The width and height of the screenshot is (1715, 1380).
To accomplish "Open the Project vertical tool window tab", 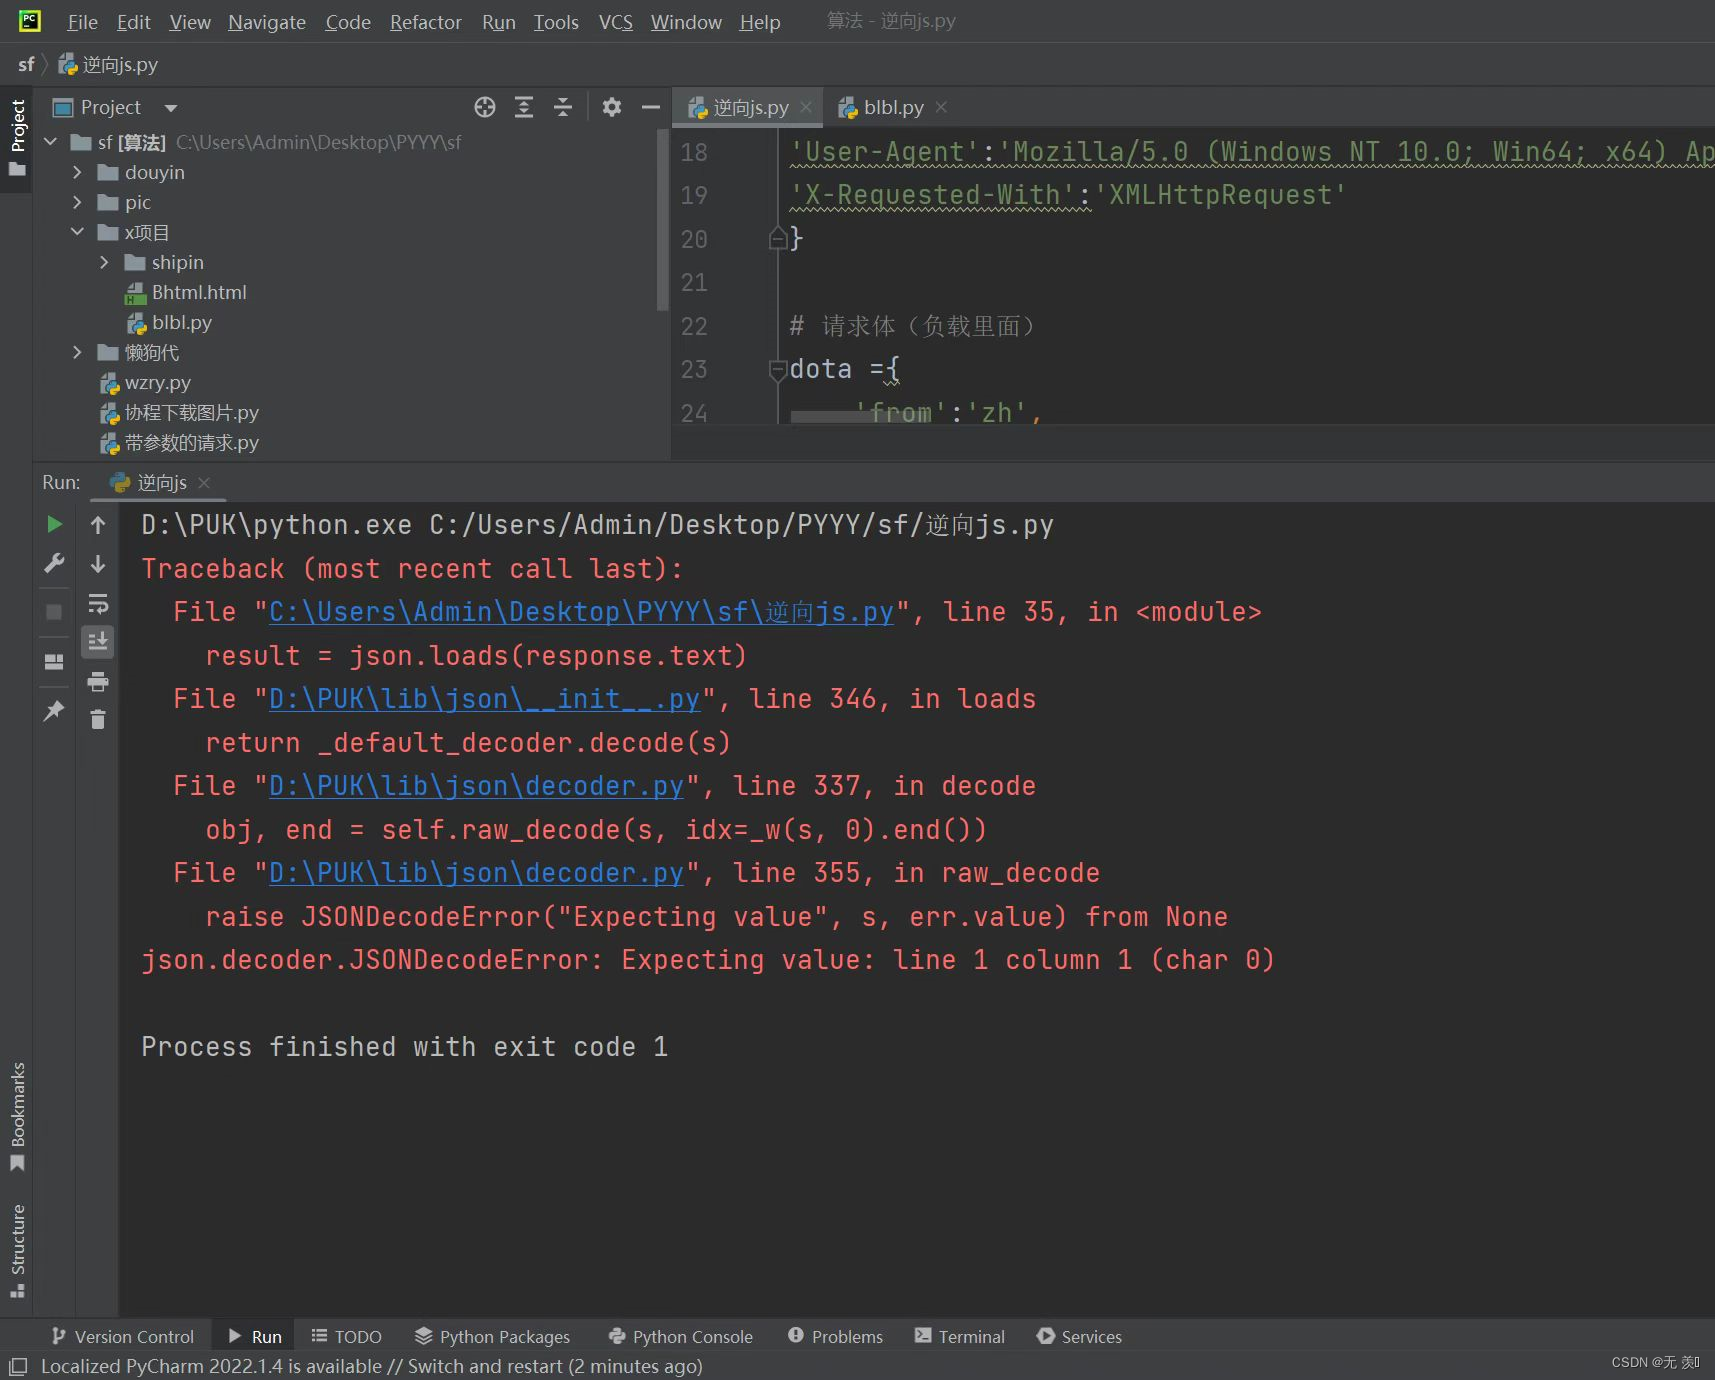I will (x=17, y=138).
